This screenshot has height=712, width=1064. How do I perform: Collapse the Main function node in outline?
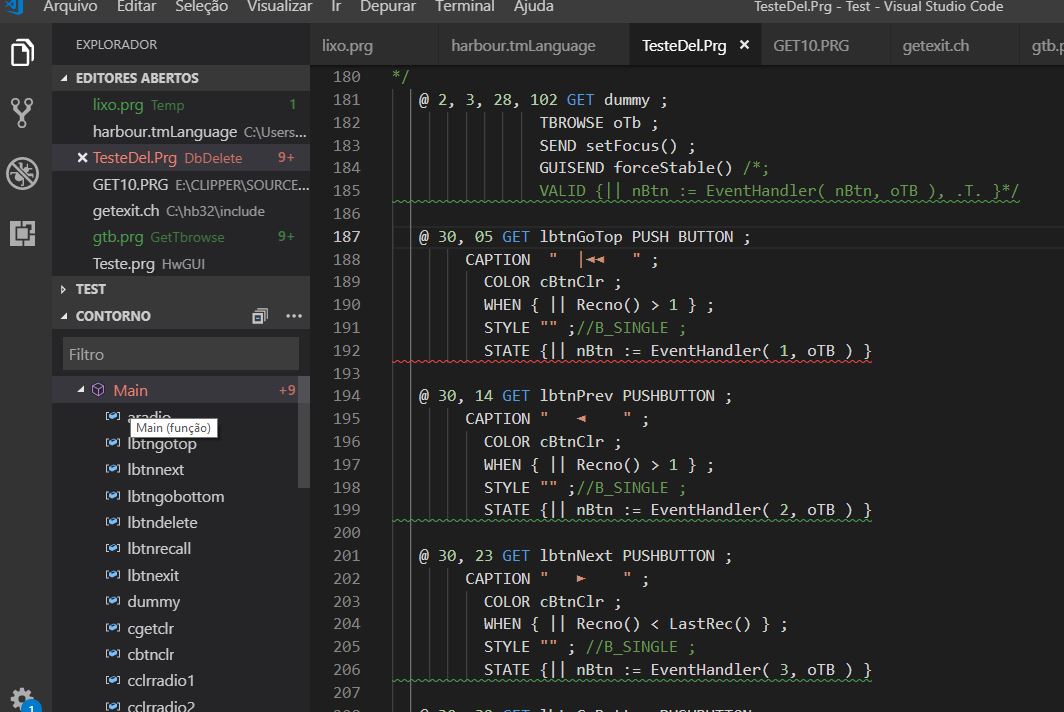(82, 390)
